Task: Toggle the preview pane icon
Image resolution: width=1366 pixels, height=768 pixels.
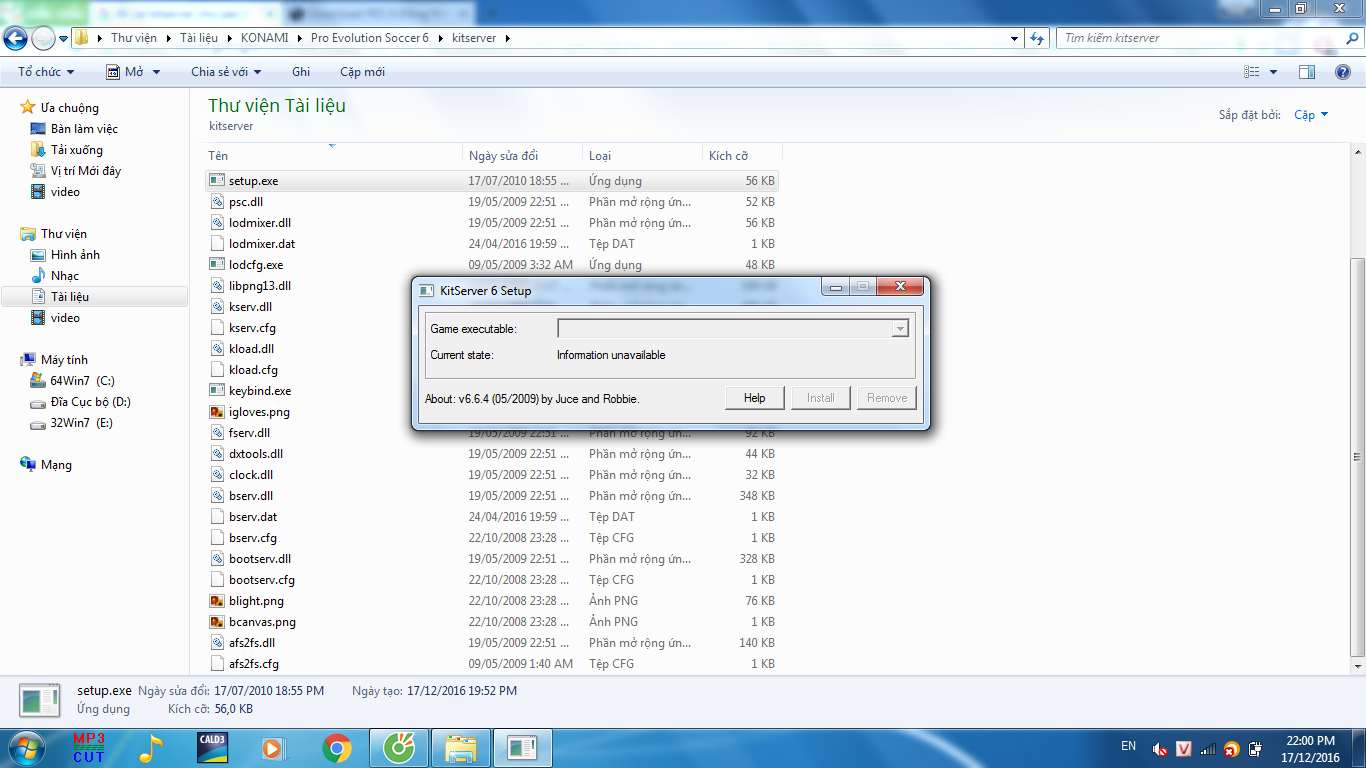Action: (x=1307, y=72)
